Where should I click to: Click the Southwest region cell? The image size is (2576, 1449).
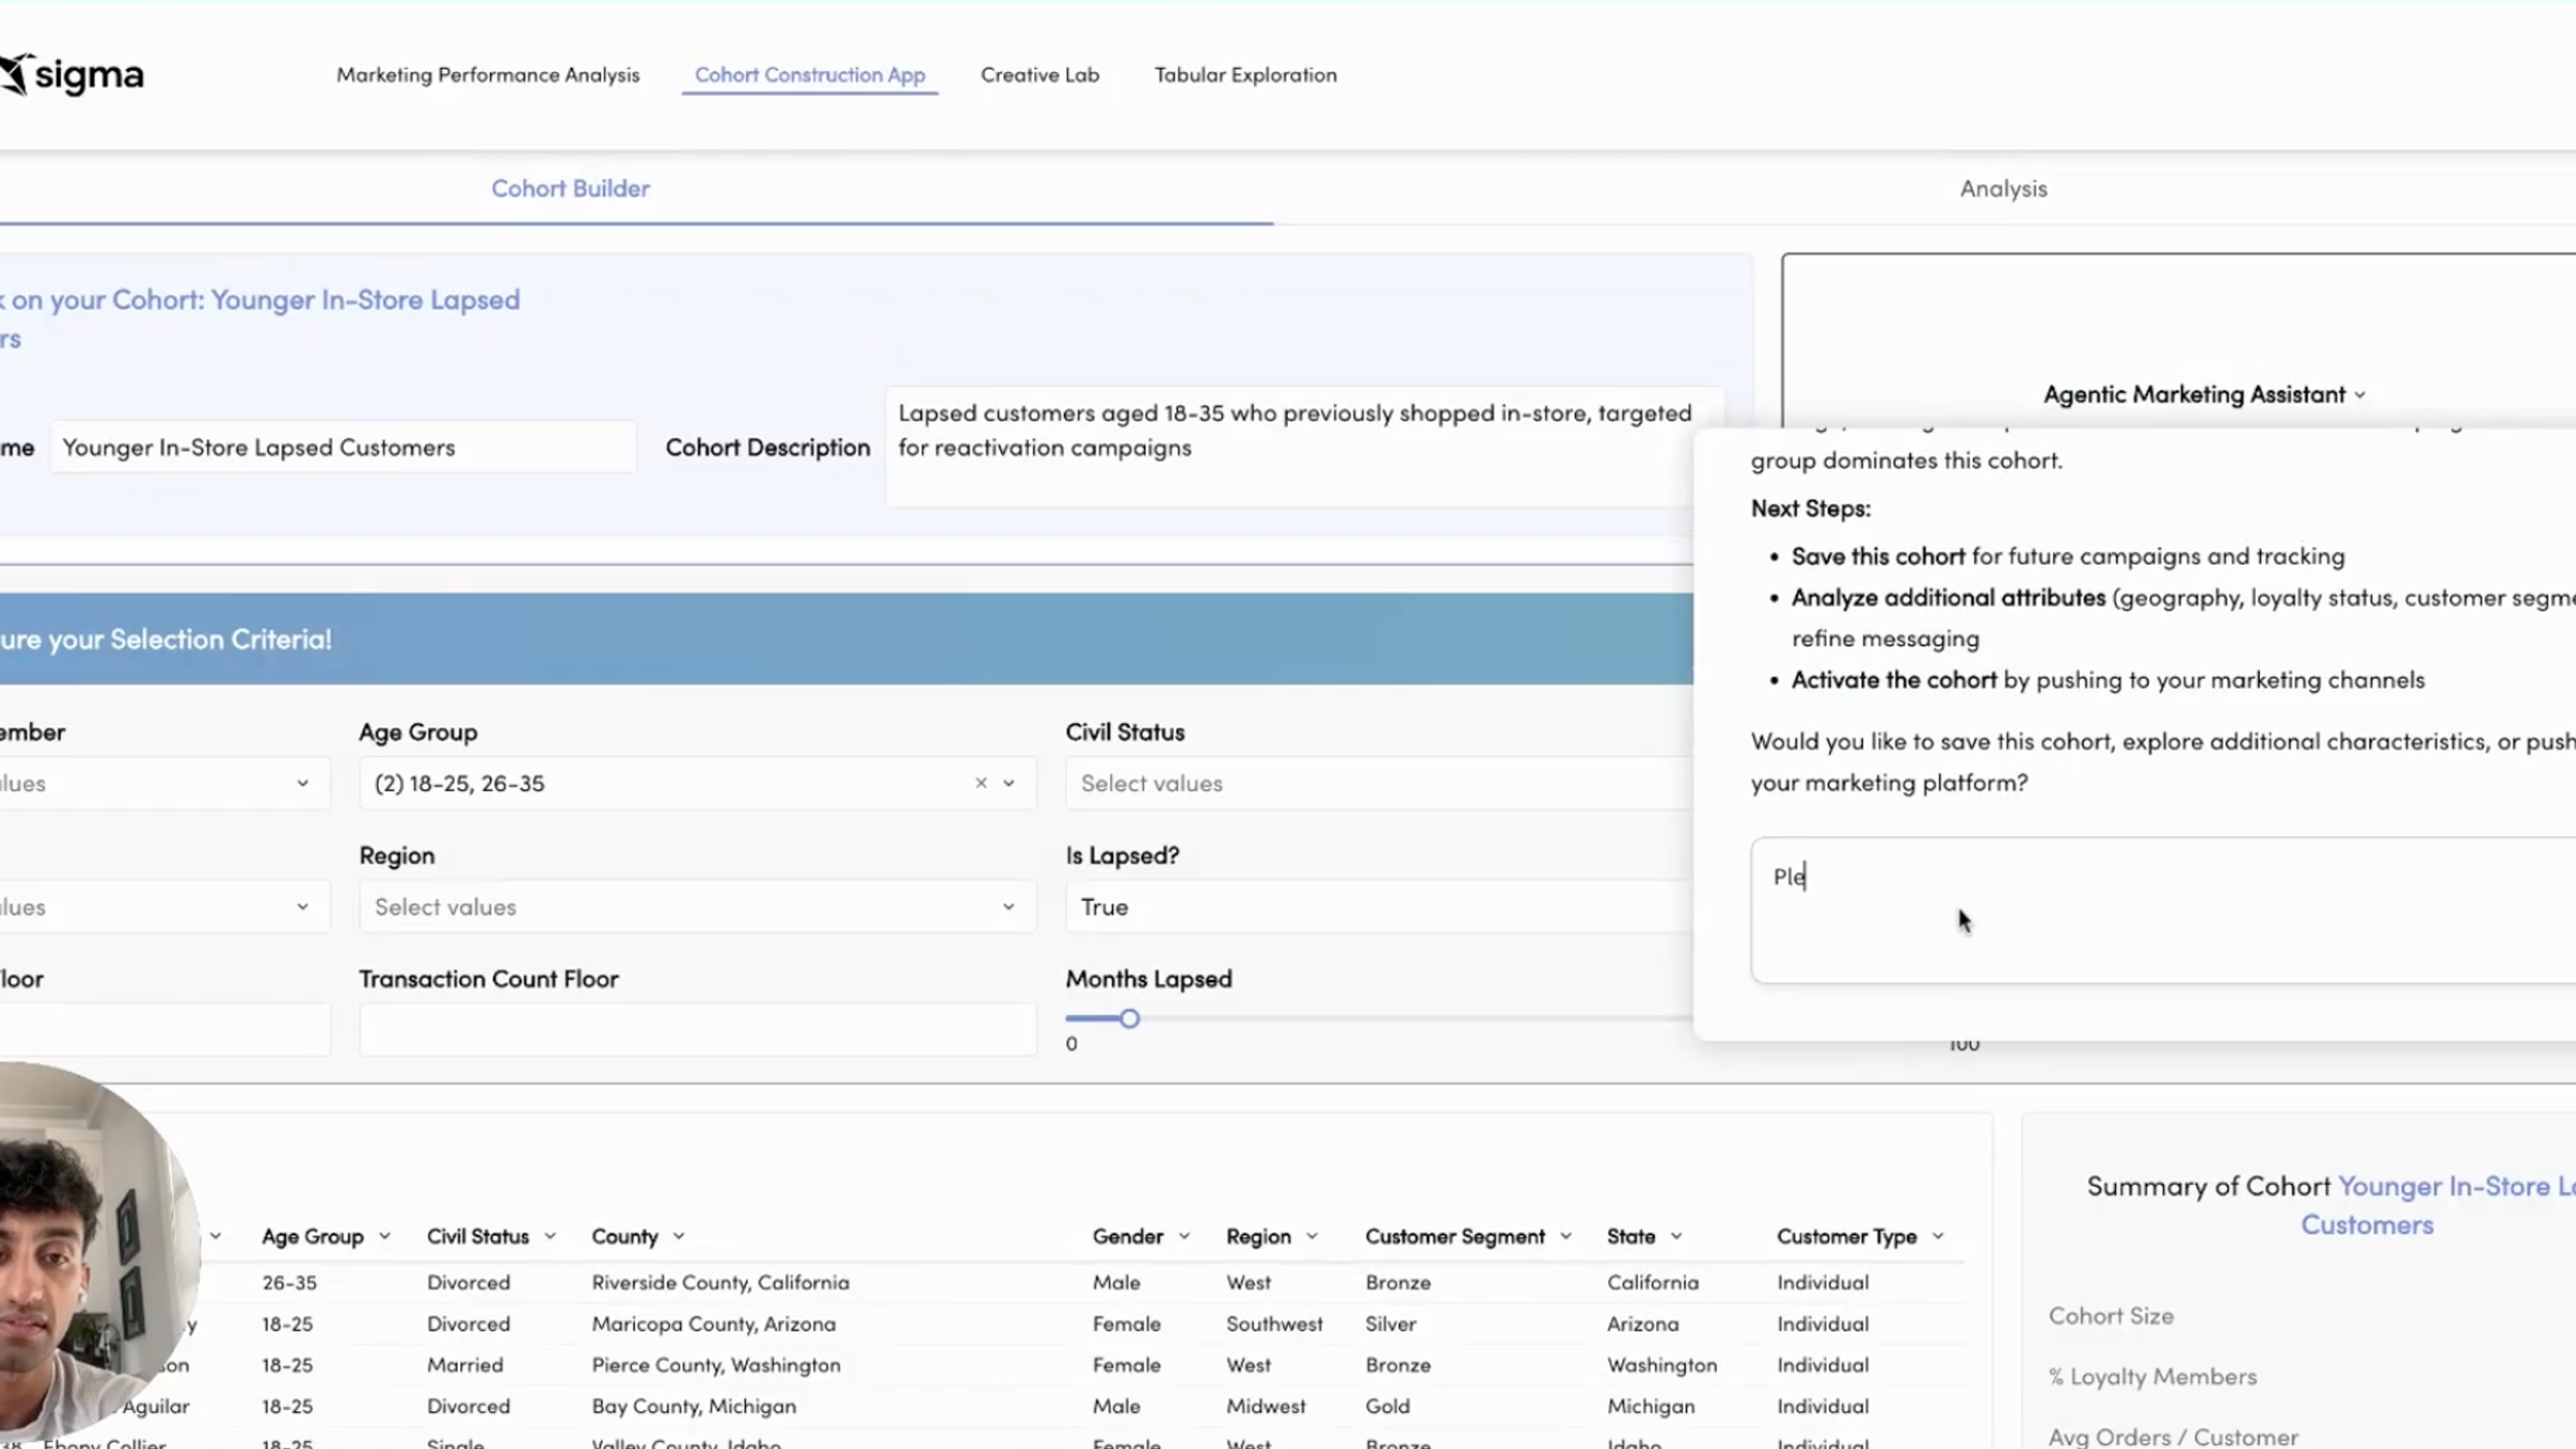pyautogui.click(x=1274, y=1324)
